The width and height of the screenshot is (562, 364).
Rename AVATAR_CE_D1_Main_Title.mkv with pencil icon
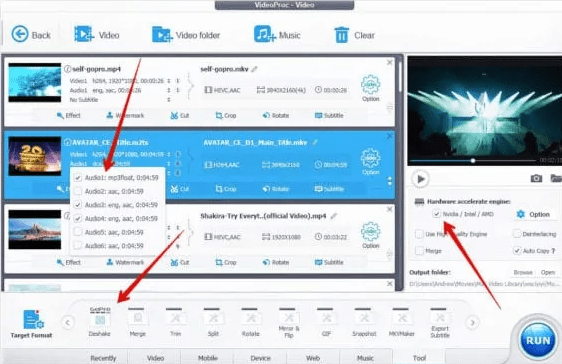(315, 142)
